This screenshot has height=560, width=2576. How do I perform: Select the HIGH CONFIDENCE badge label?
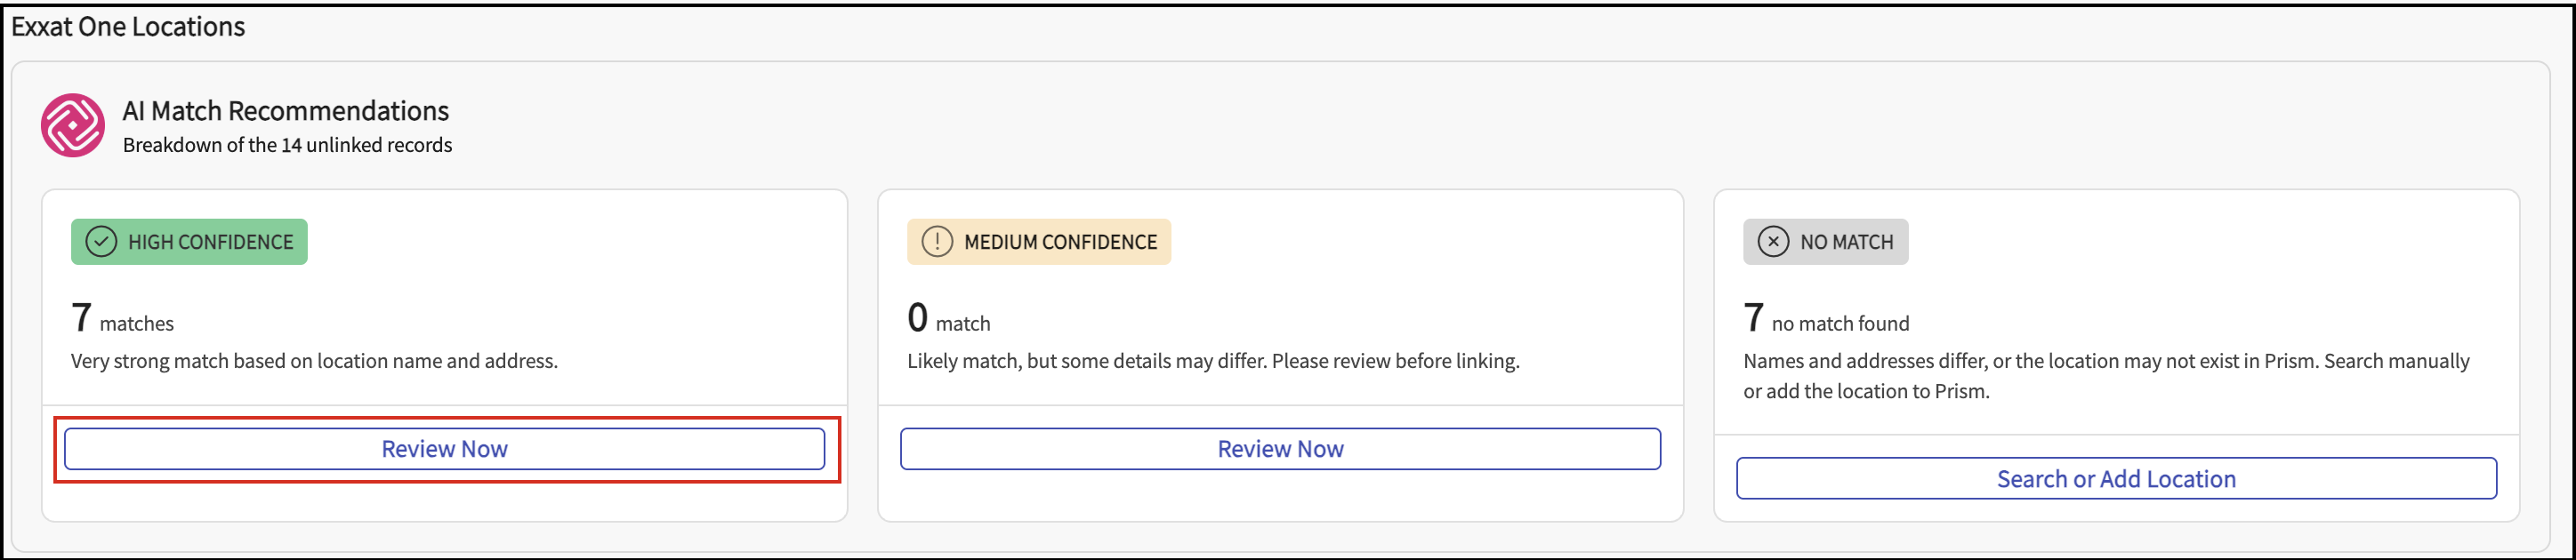[210, 242]
